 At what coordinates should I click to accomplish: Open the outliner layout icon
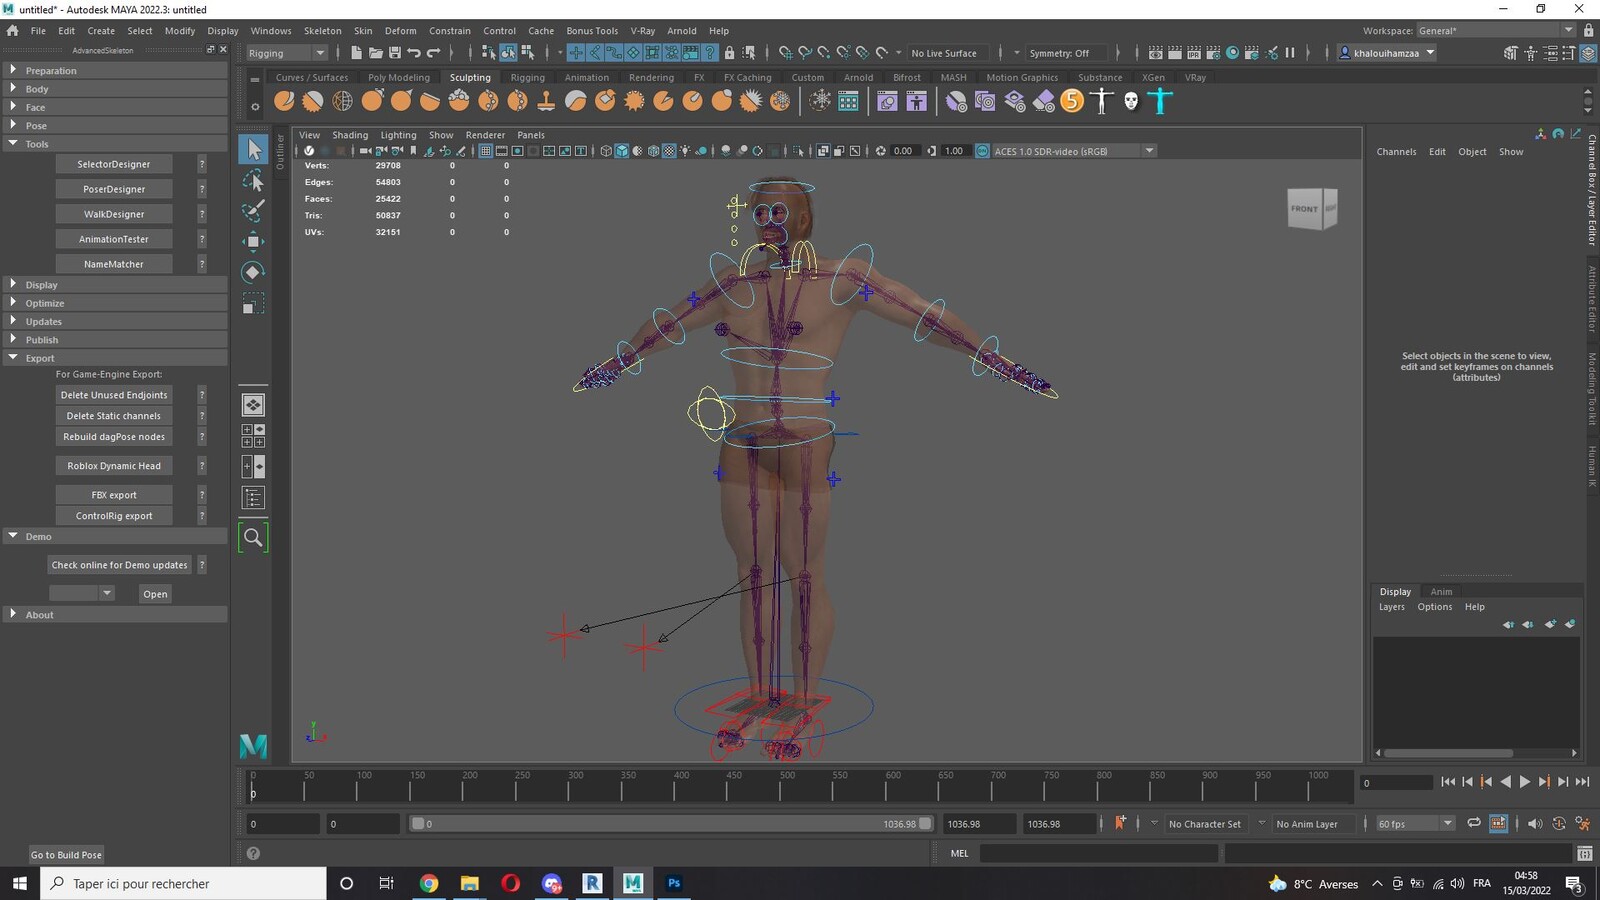pos(253,497)
